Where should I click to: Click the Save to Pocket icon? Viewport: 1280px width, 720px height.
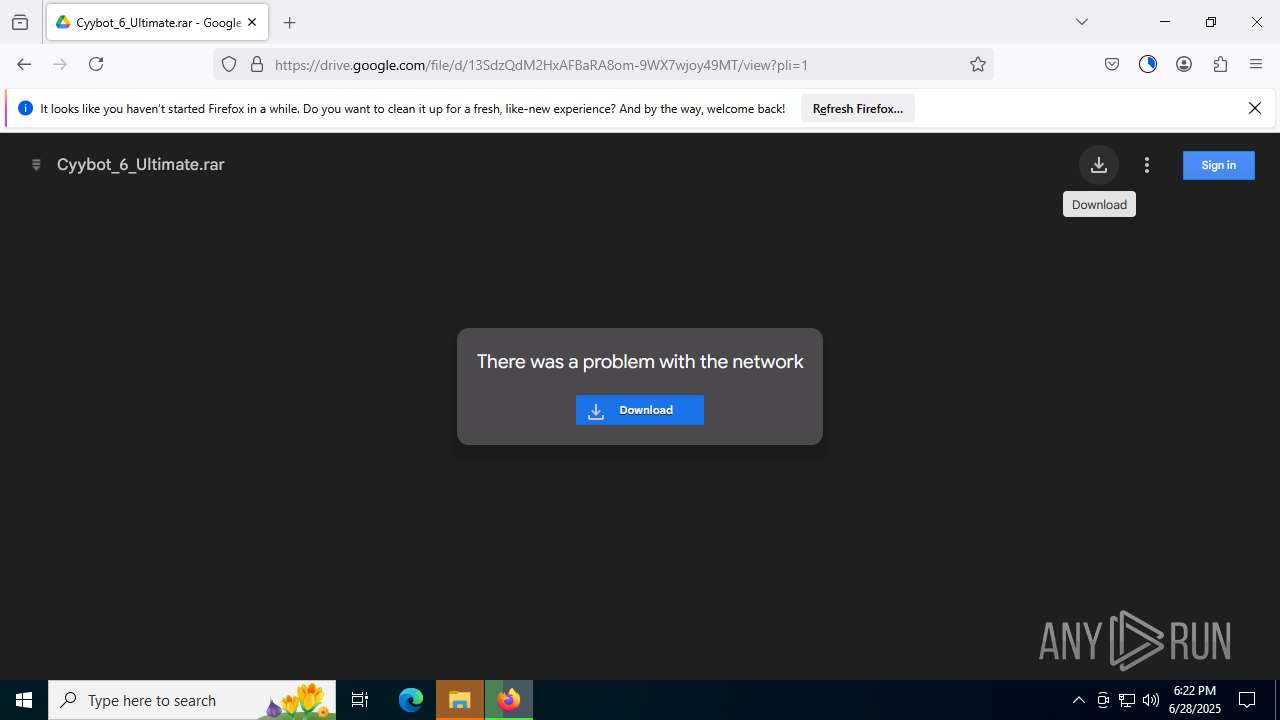(1112, 64)
